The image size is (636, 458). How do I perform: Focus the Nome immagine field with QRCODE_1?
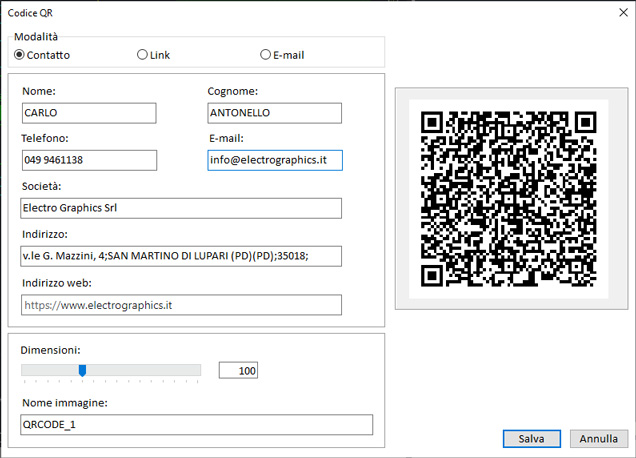(x=197, y=425)
